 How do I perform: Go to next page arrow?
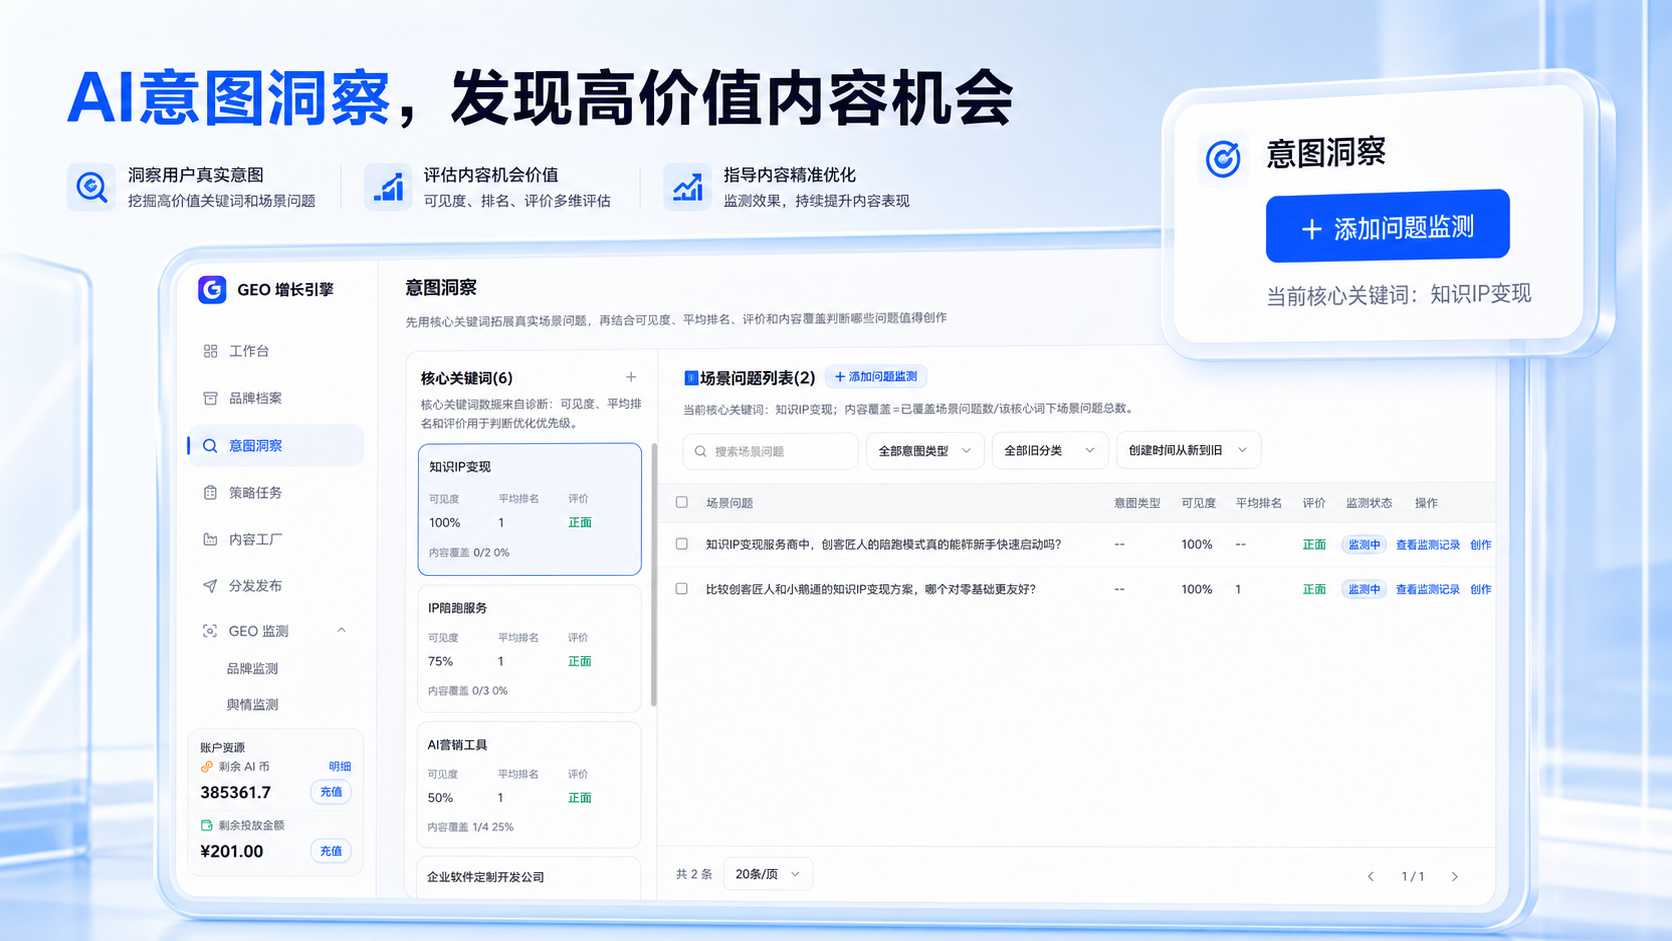[1455, 877]
